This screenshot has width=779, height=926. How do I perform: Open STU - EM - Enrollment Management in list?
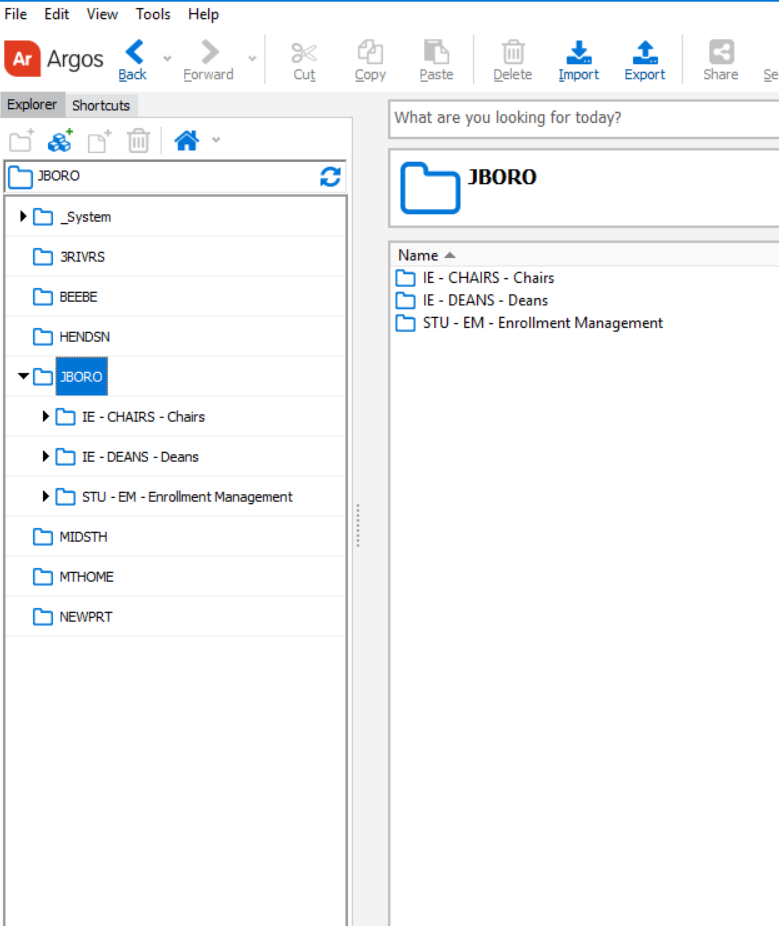pyautogui.click(x=542, y=322)
